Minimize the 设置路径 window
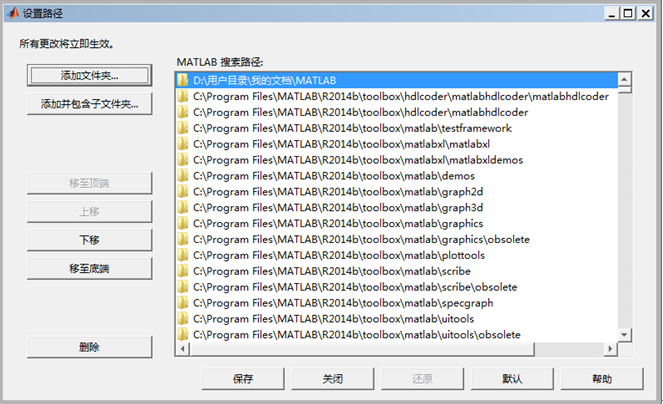The width and height of the screenshot is (663, 404). 612,14
